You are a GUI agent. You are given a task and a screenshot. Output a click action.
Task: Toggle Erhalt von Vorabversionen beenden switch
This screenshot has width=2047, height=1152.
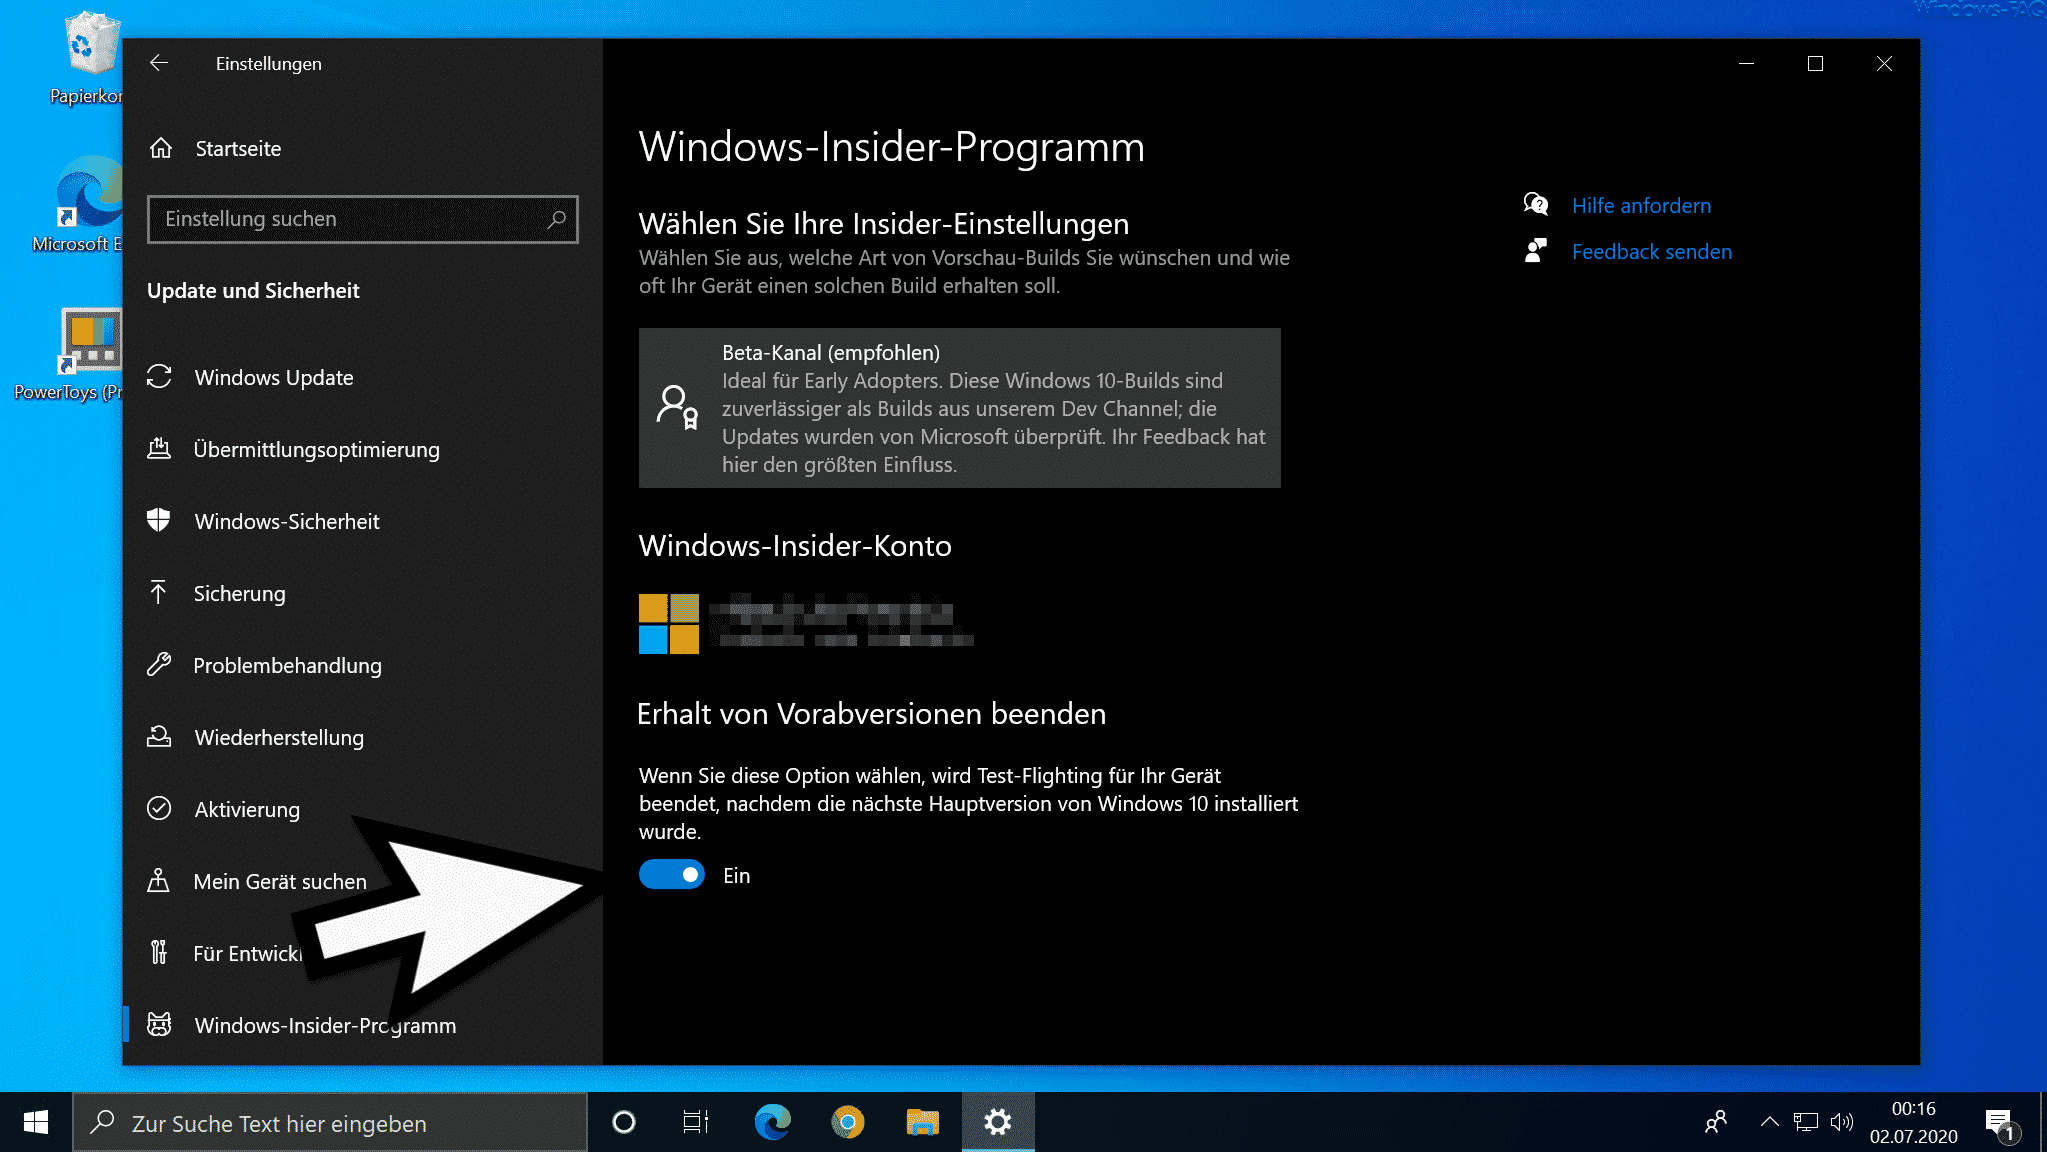point(672,875)
